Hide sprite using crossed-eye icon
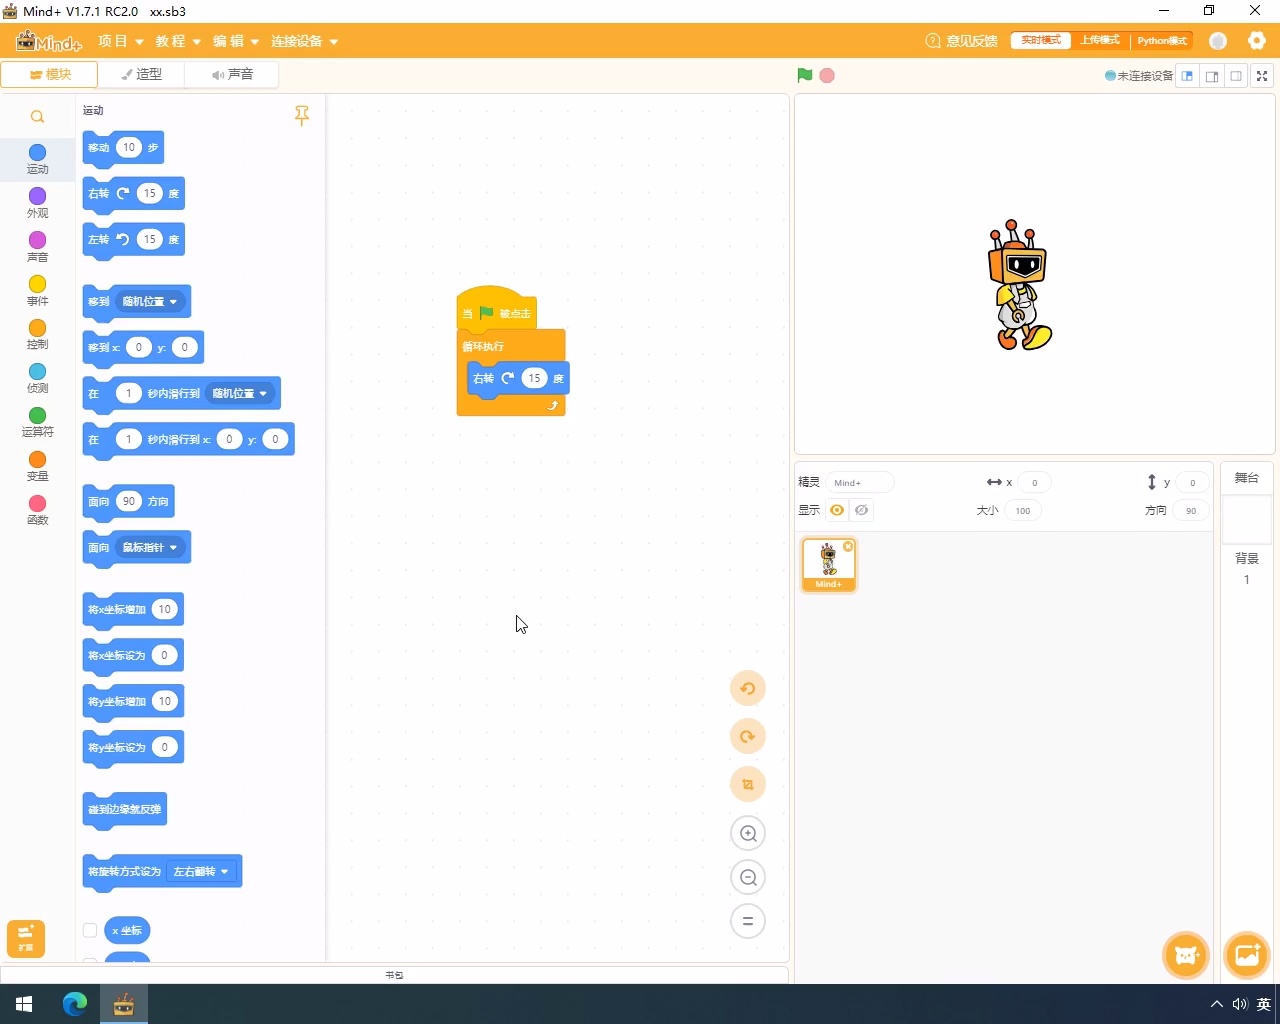The width and height of the screenshot is (1280, 1024). coord(861,510)
